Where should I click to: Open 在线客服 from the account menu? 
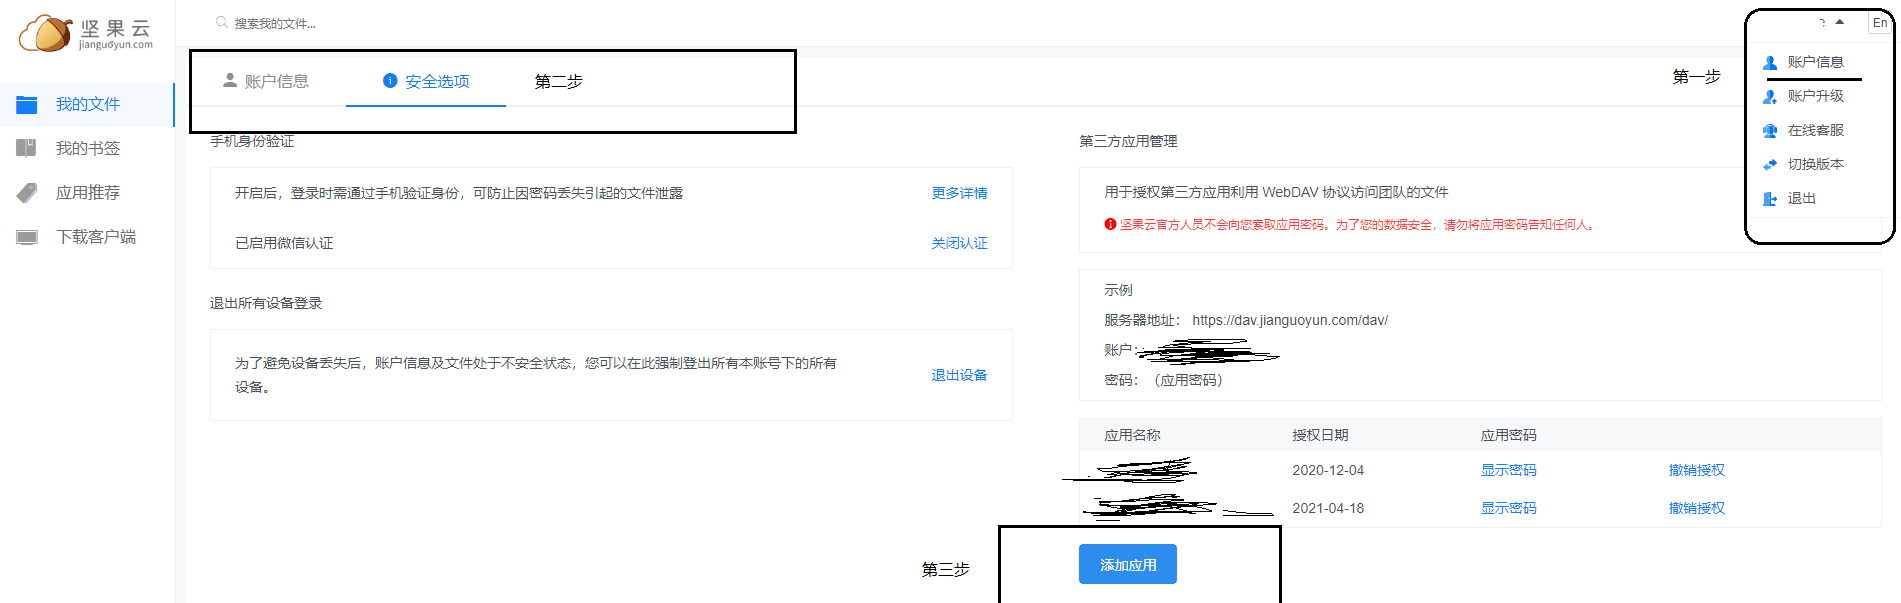coord(1815,130)
